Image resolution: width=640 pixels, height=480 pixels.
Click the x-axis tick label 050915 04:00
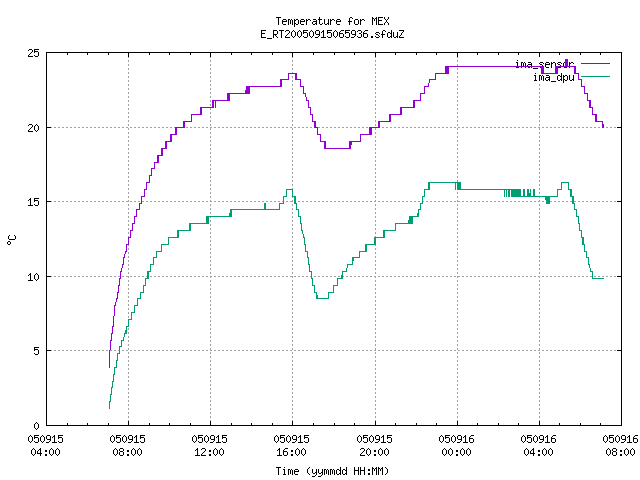[x=46, y=446]
